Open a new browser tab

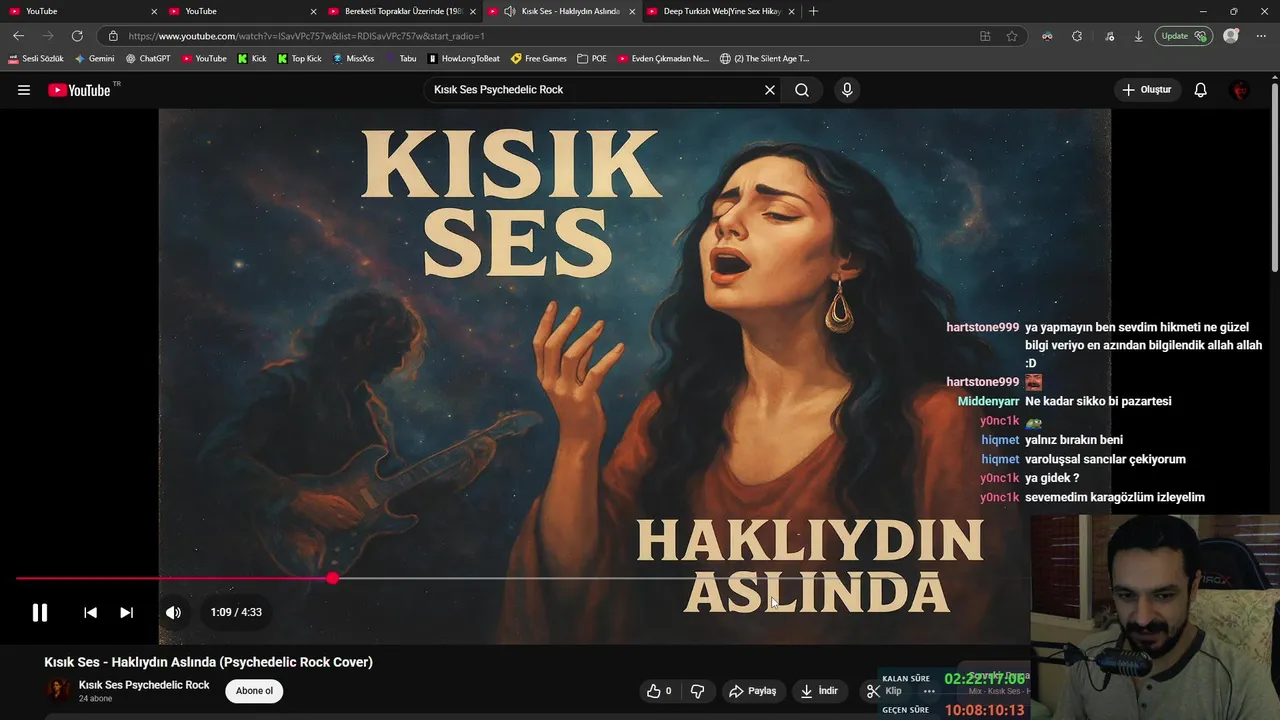tap(813, 11)
